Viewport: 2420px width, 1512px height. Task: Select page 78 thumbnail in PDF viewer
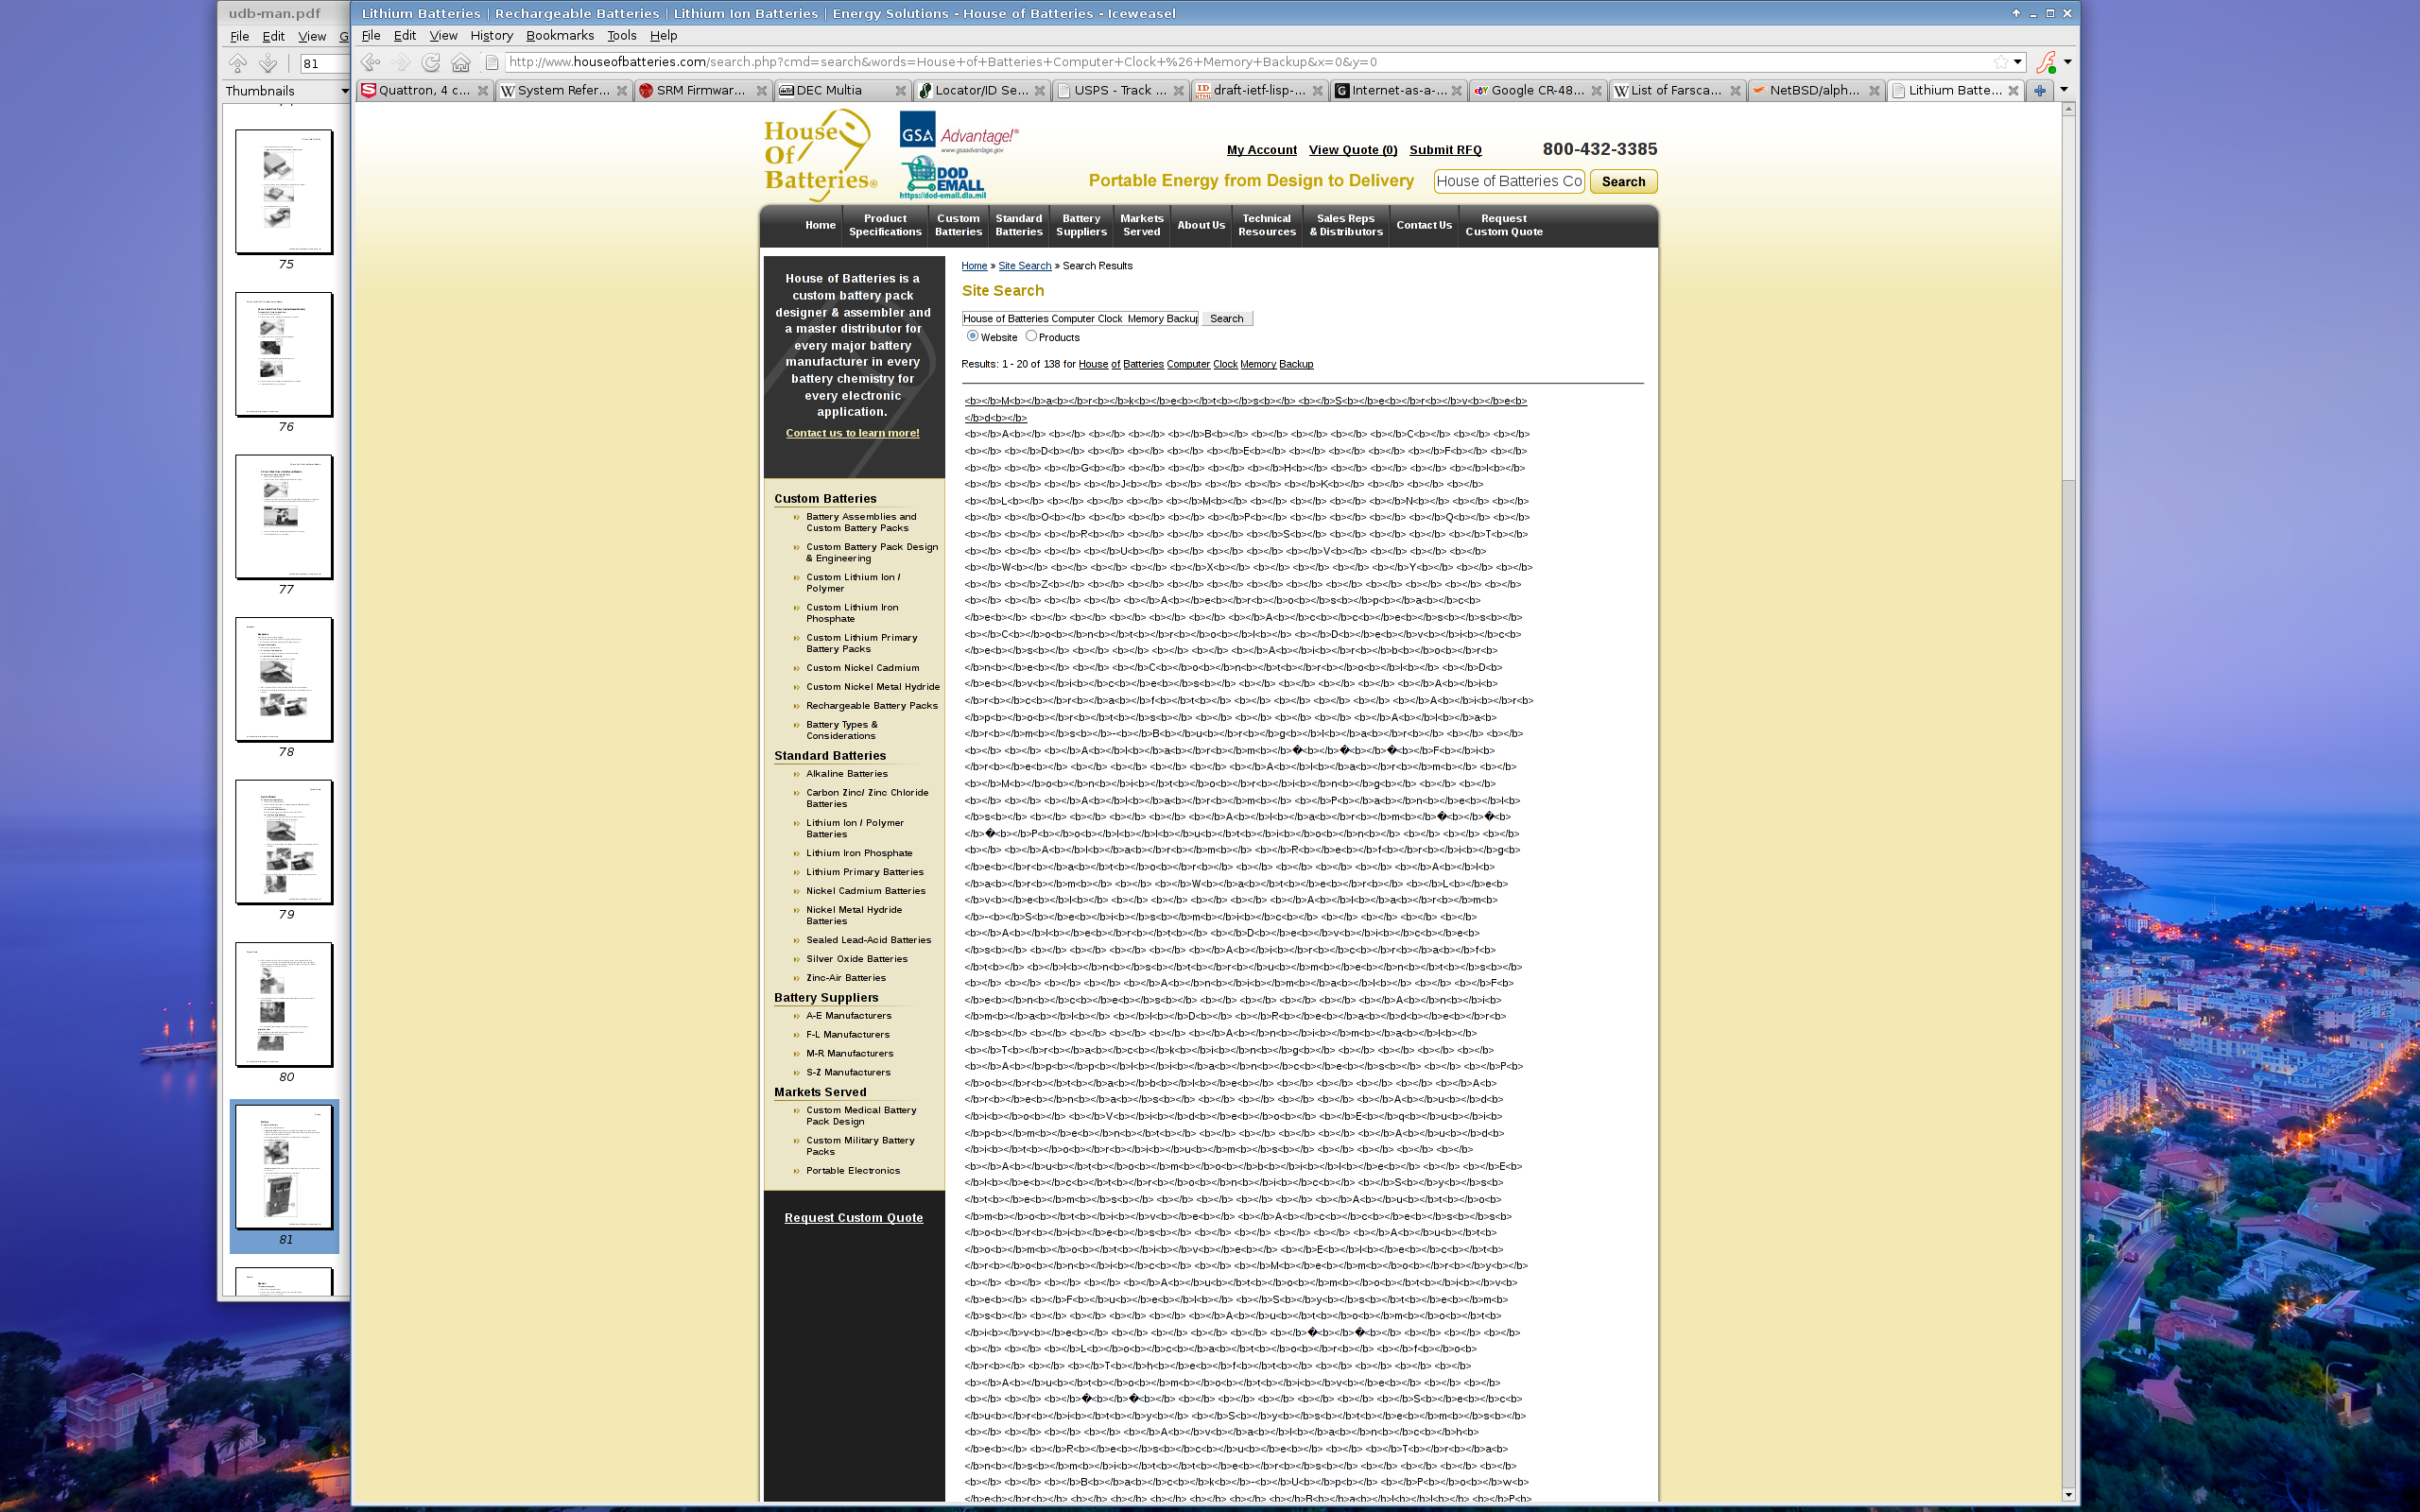tap(284, 680)
